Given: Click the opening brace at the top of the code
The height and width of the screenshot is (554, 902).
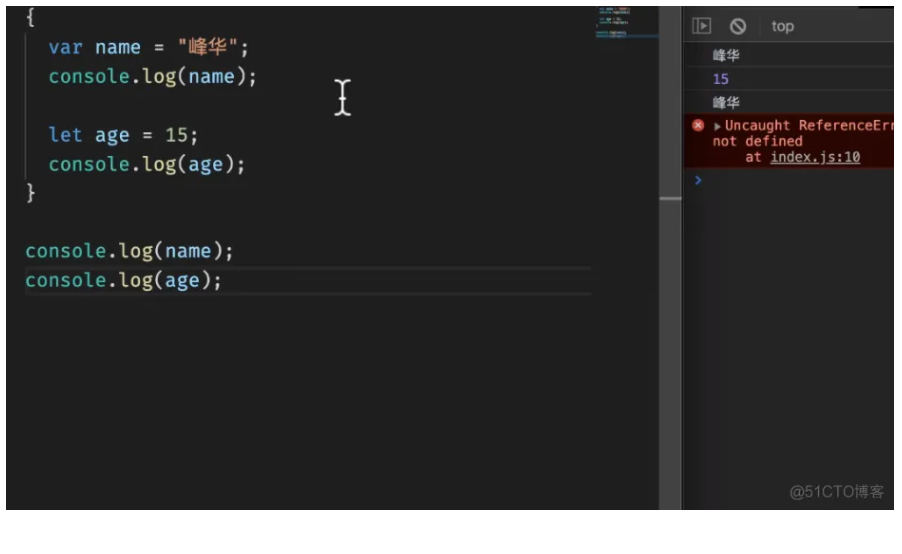Looking at the screenshot, I should [x=30, y=17].
